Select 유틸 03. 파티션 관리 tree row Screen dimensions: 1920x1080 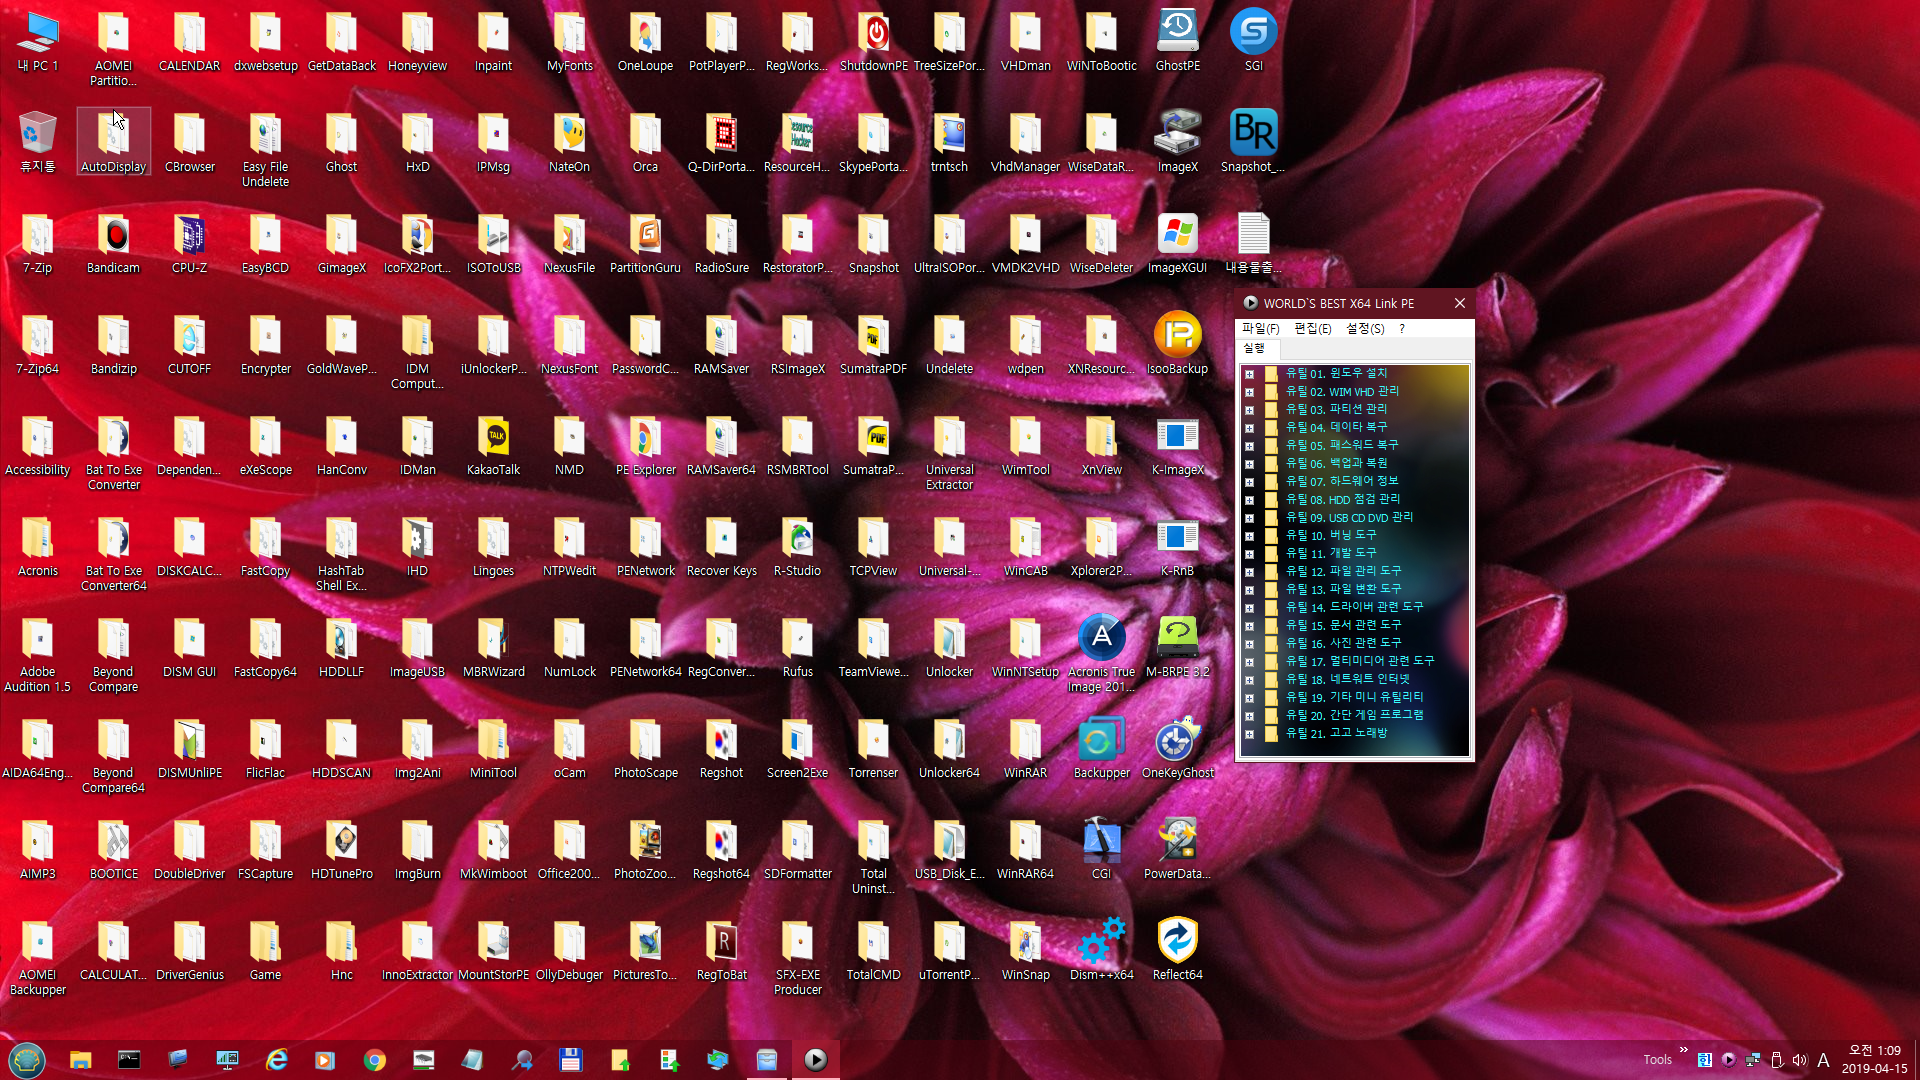point(1336,409)
